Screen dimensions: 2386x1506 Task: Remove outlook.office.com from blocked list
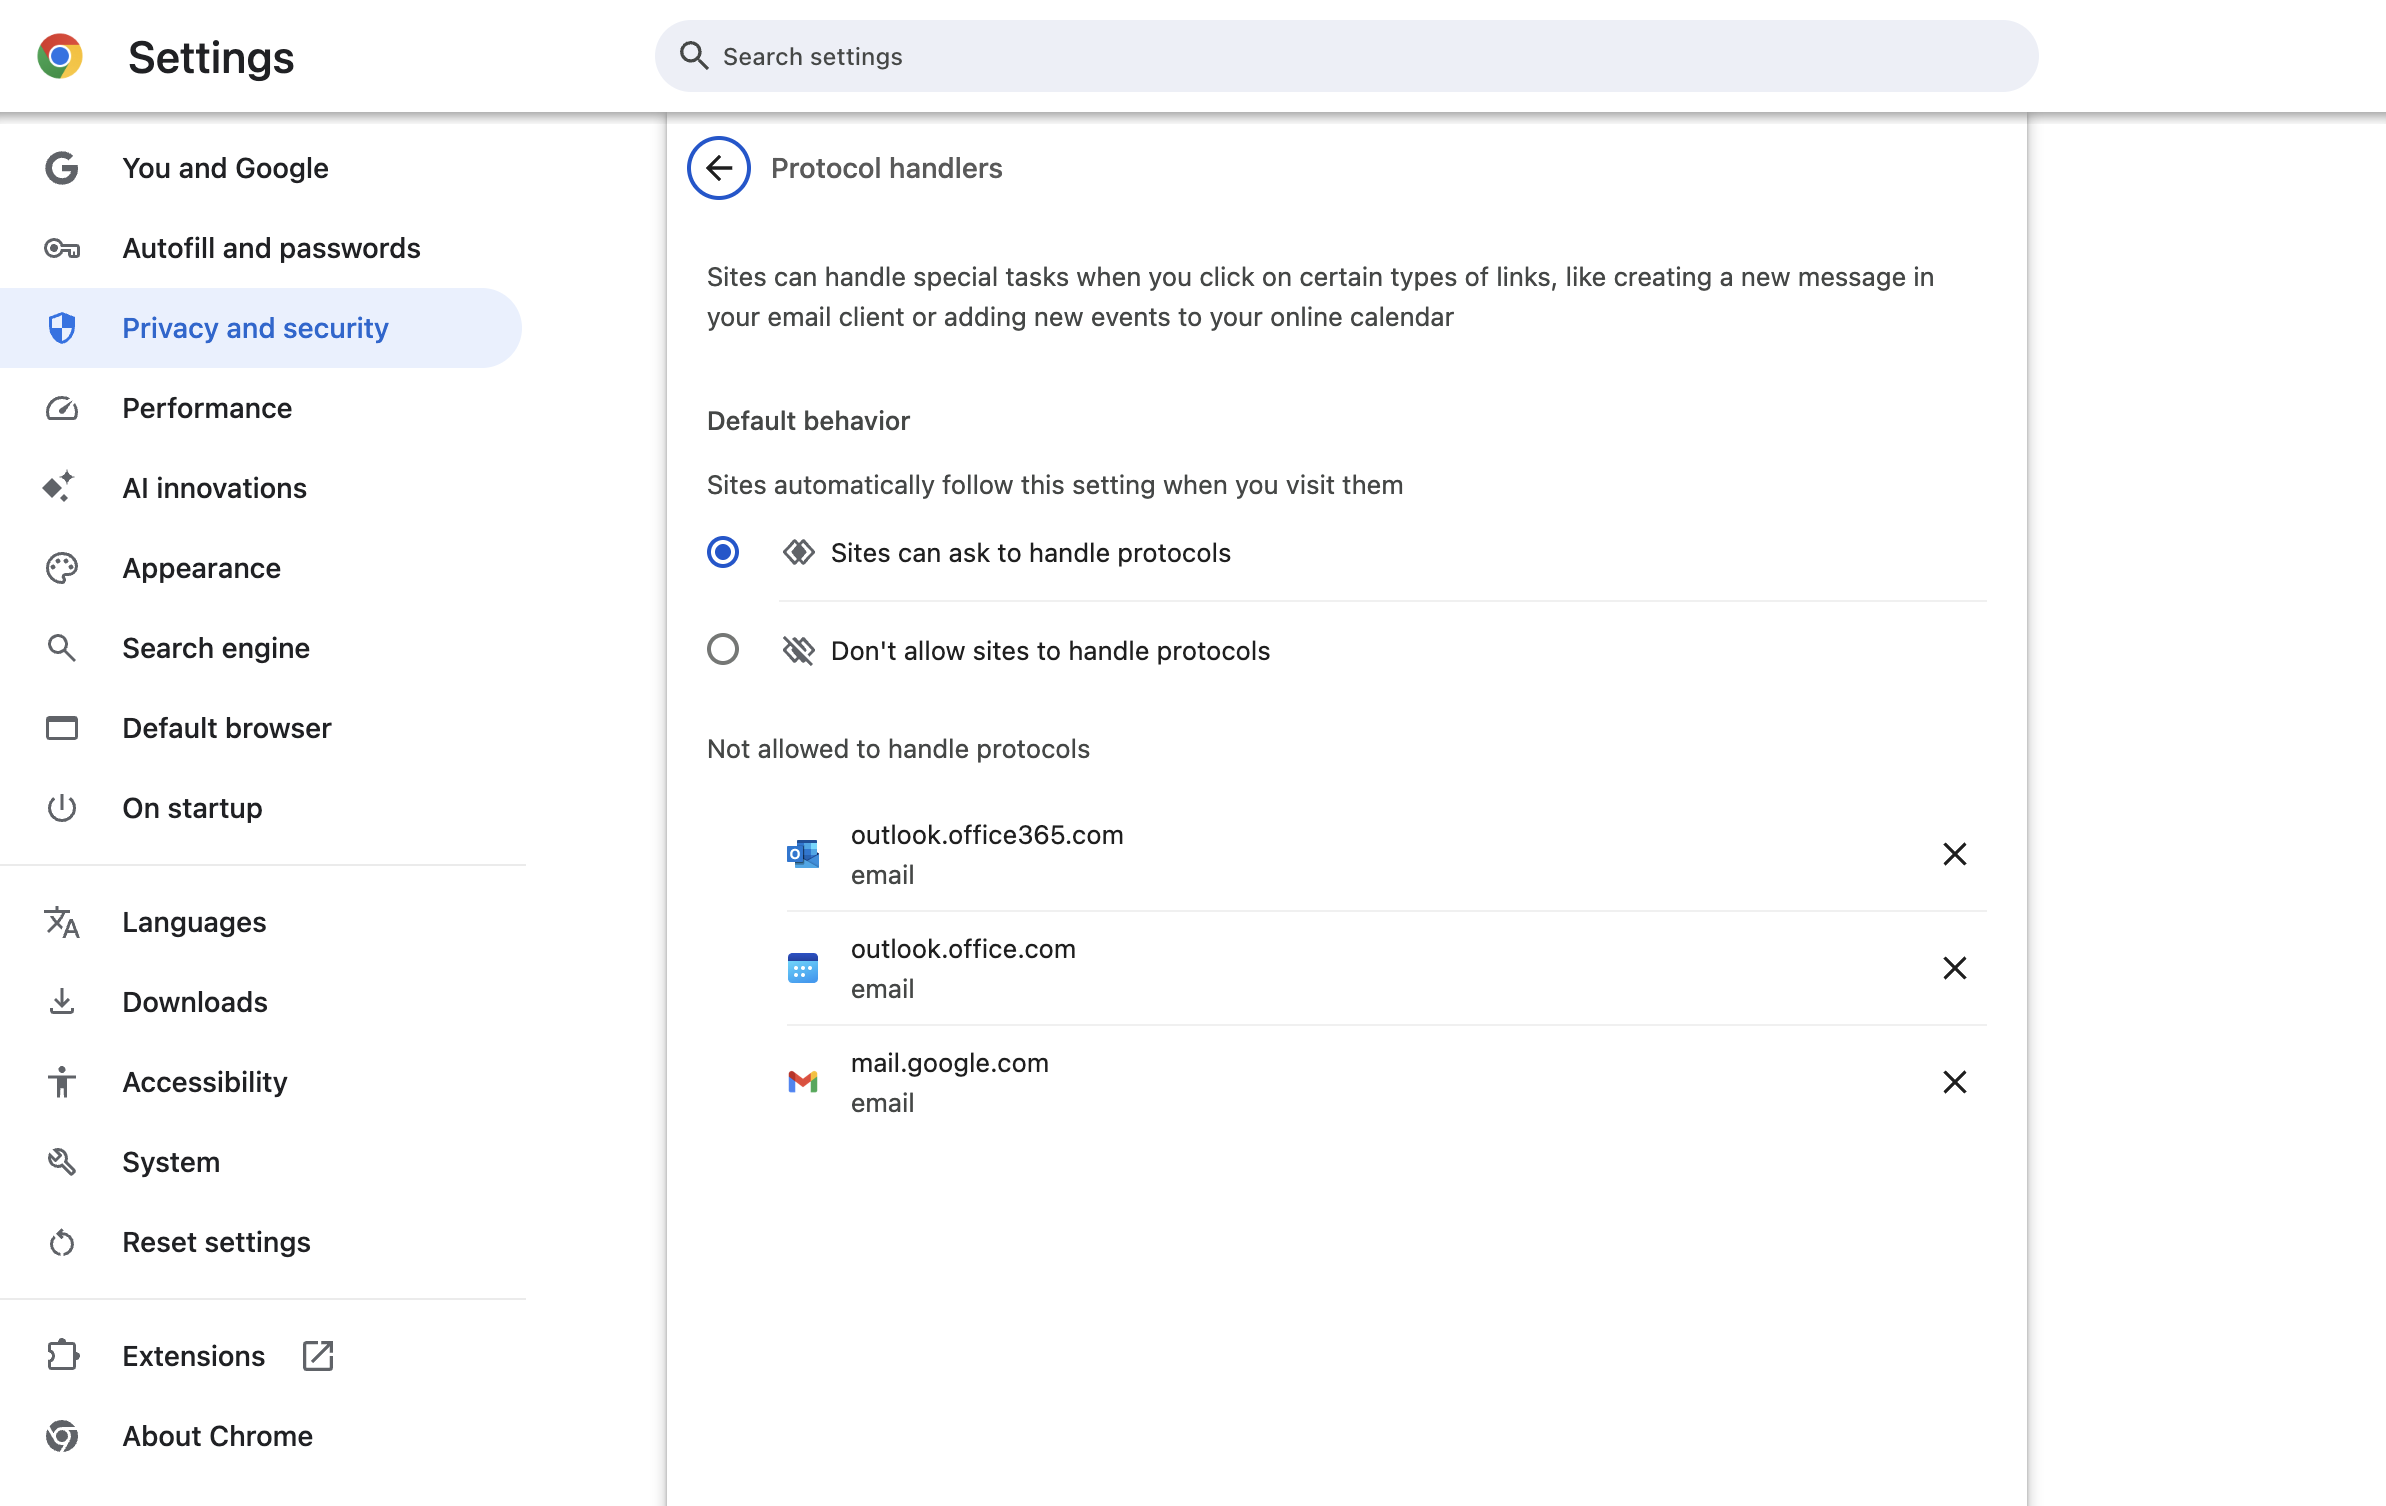click(1954, 968)
